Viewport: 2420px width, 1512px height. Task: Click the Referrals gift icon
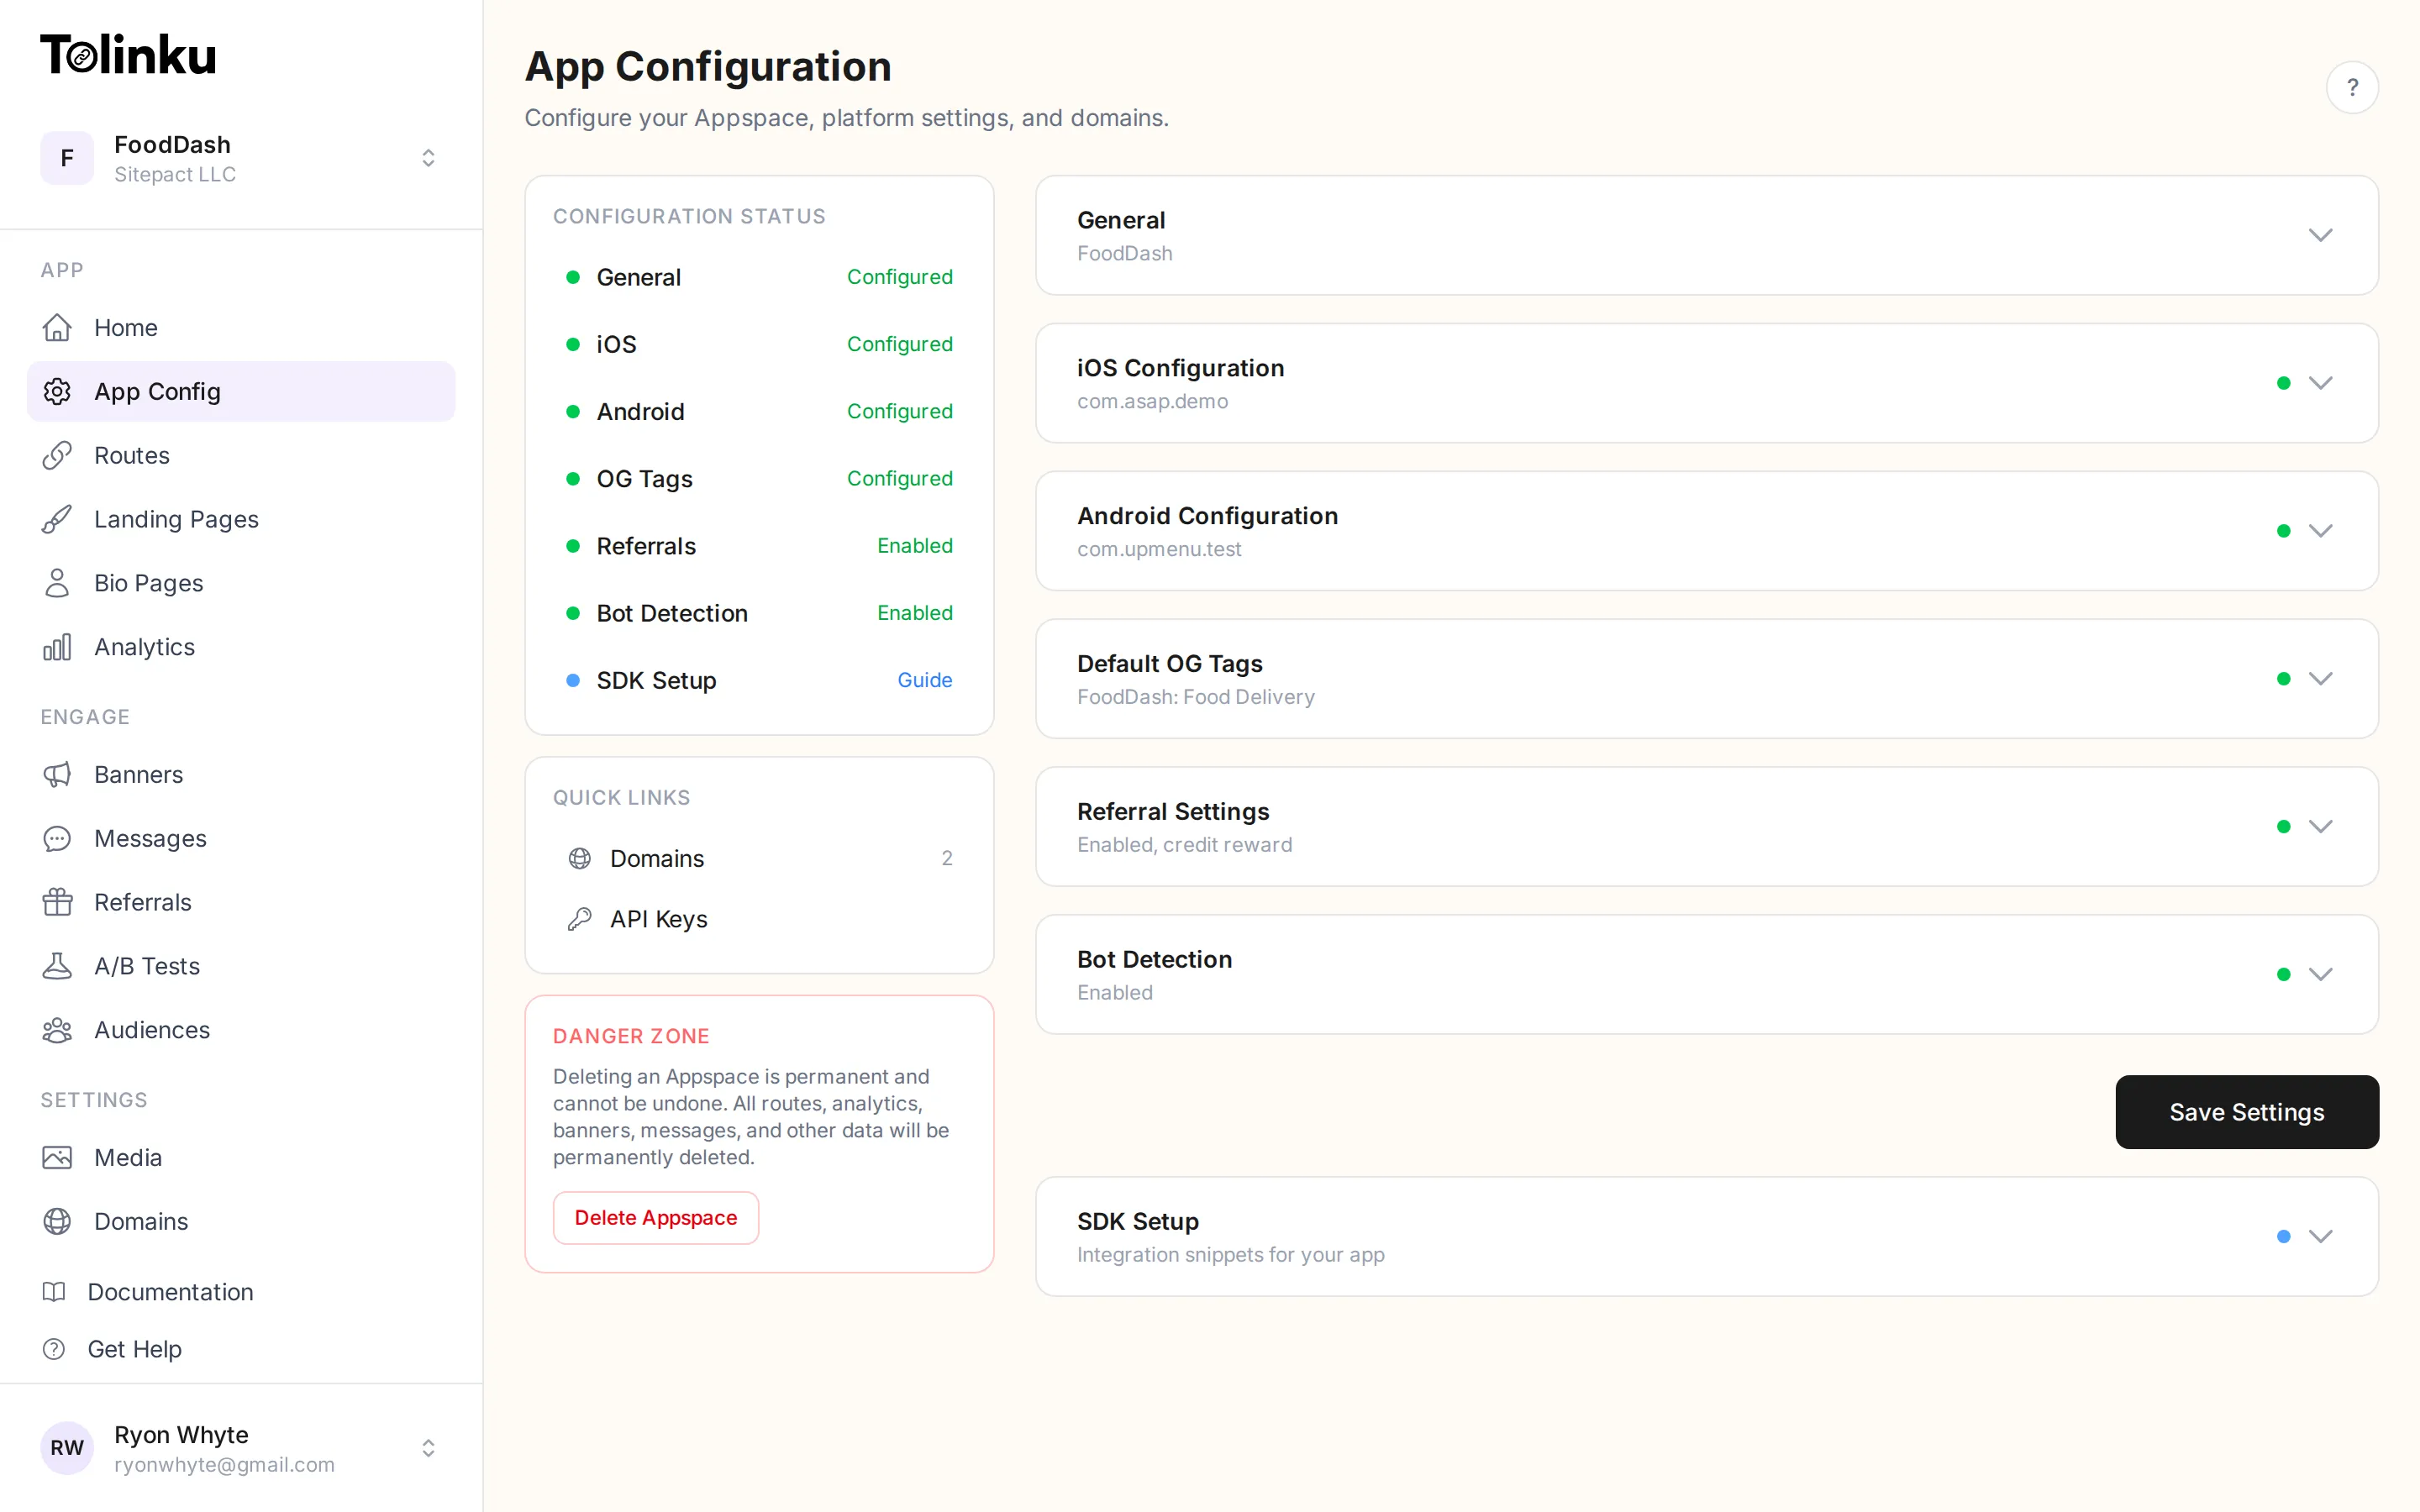(57, 902)
